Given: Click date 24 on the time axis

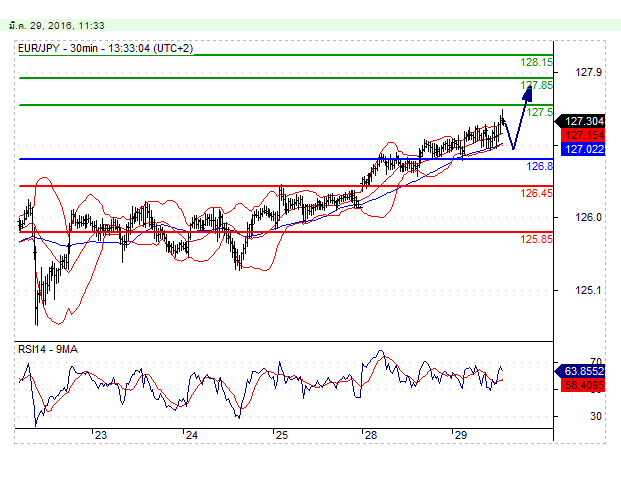Looking at the screenshot, I should 192,435.
